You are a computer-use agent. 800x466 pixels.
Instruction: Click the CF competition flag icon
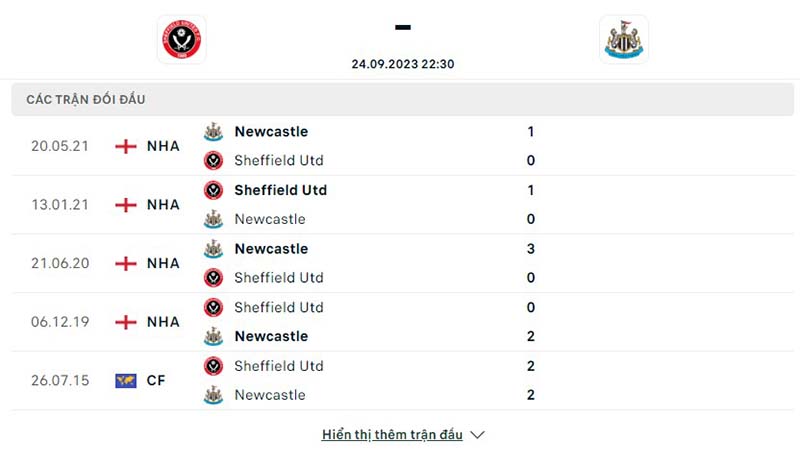click(x=126, y=381)
